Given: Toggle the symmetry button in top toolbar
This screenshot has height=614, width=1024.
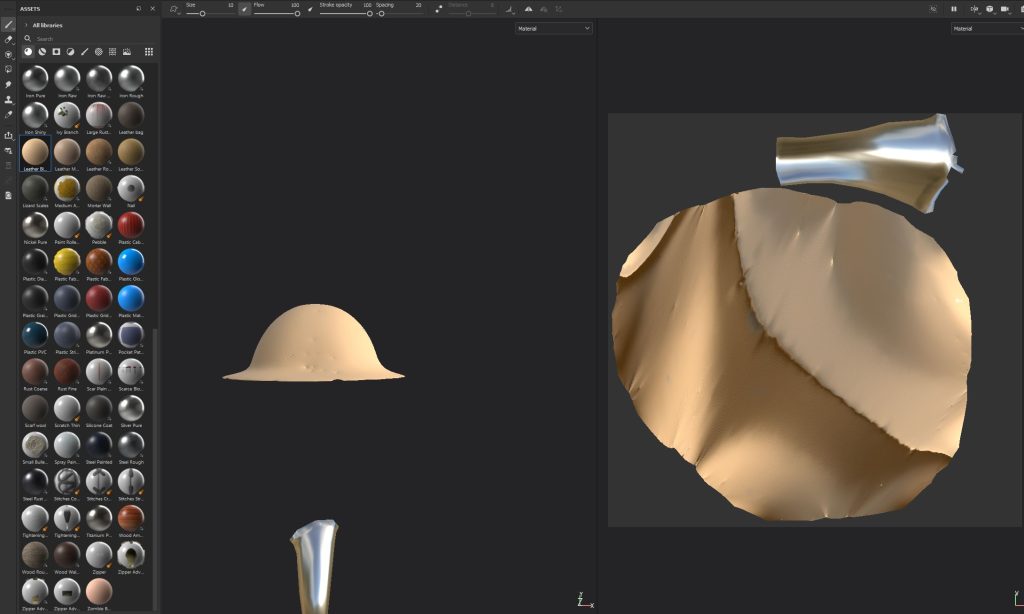Looking at the screenshot, I should pyautogui.click(x=510, y=9).
